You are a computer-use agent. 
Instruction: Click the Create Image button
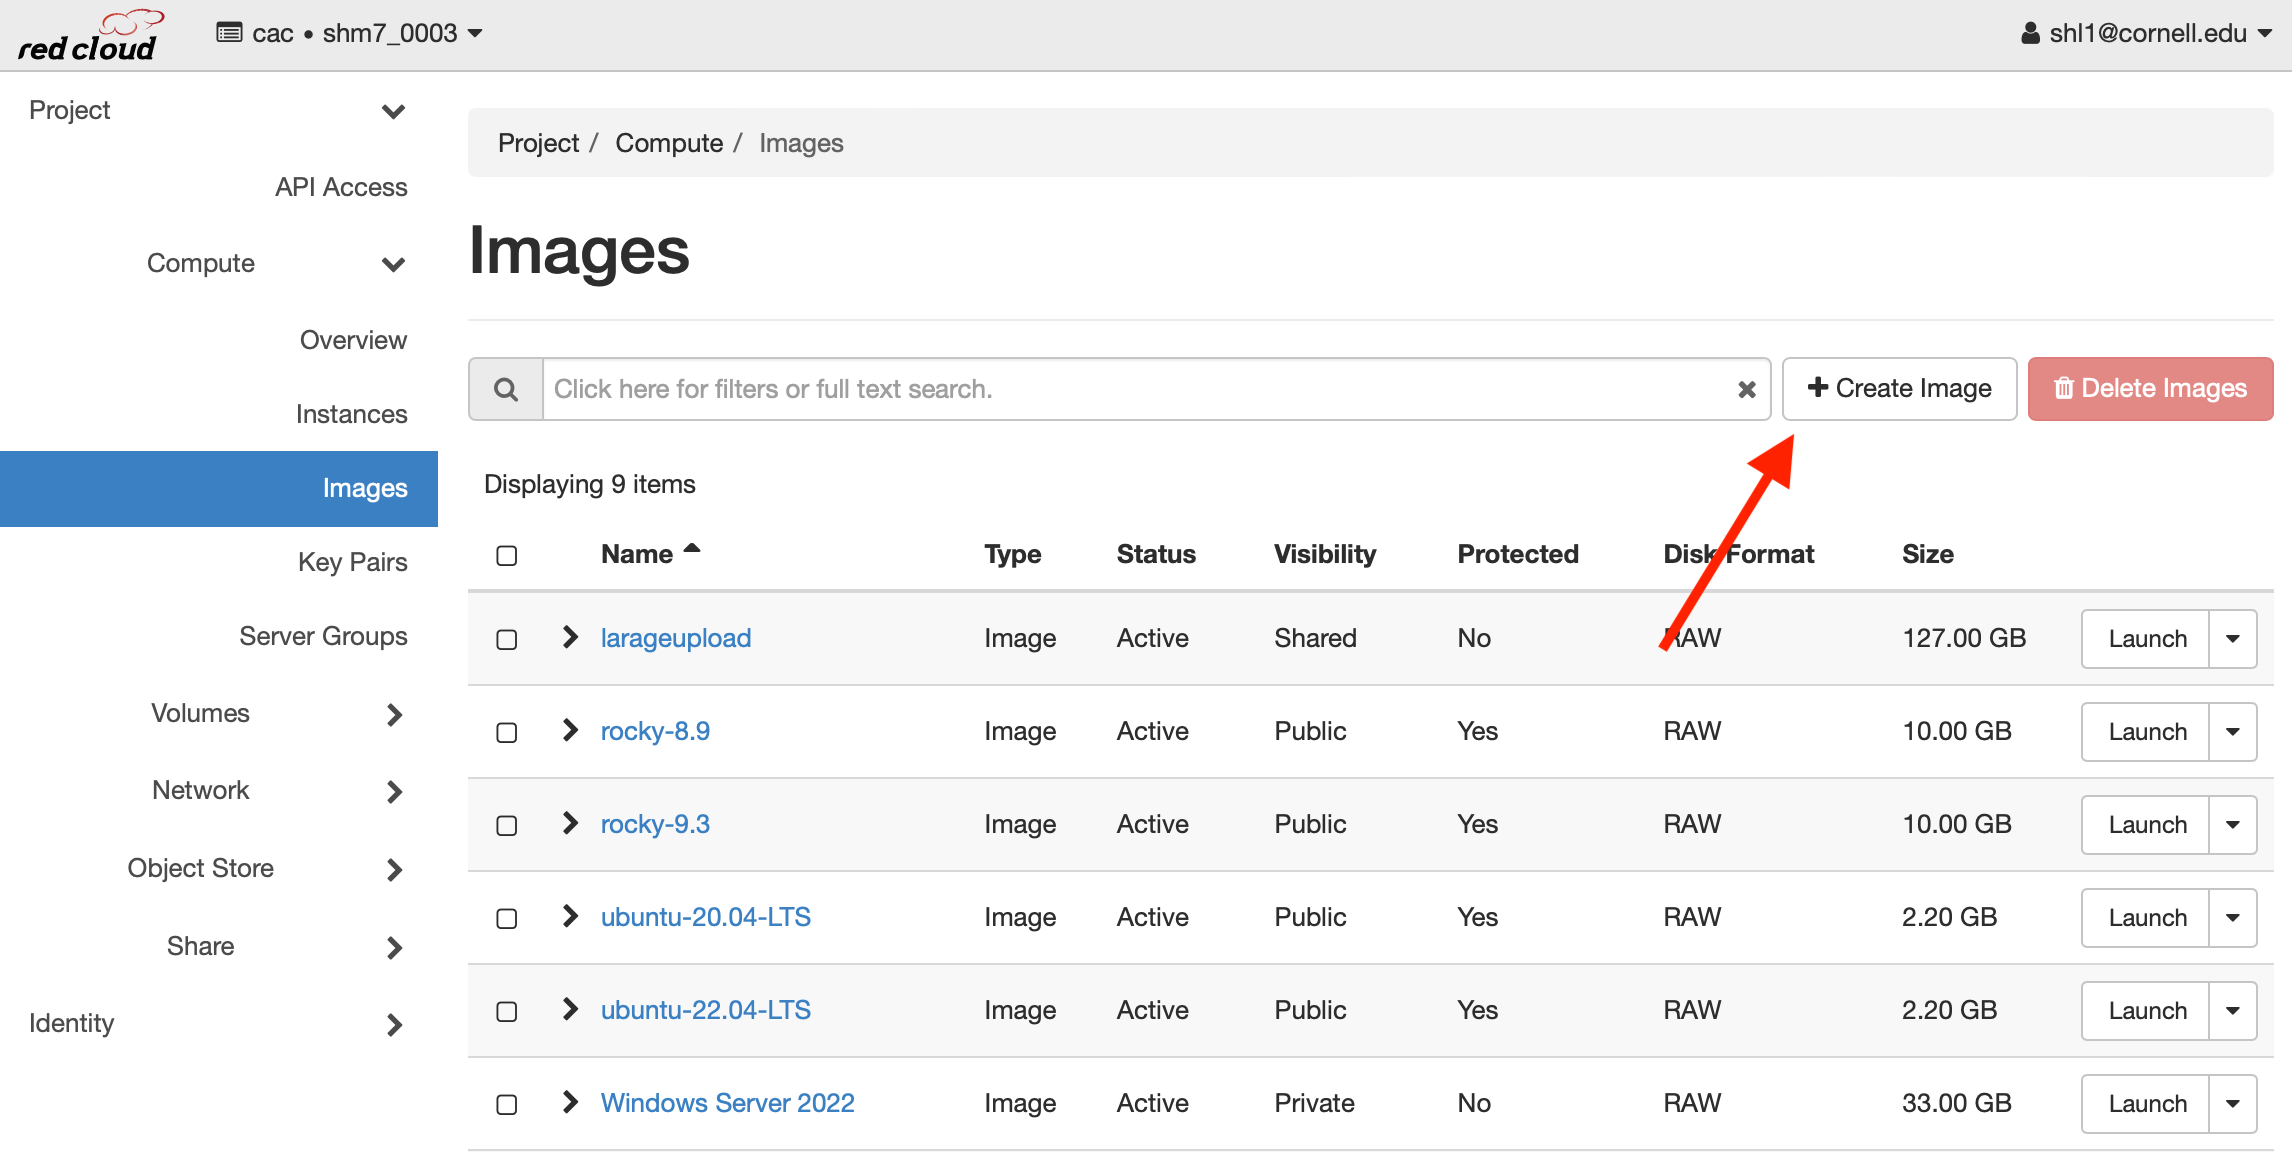click(x=1899, y=388)
